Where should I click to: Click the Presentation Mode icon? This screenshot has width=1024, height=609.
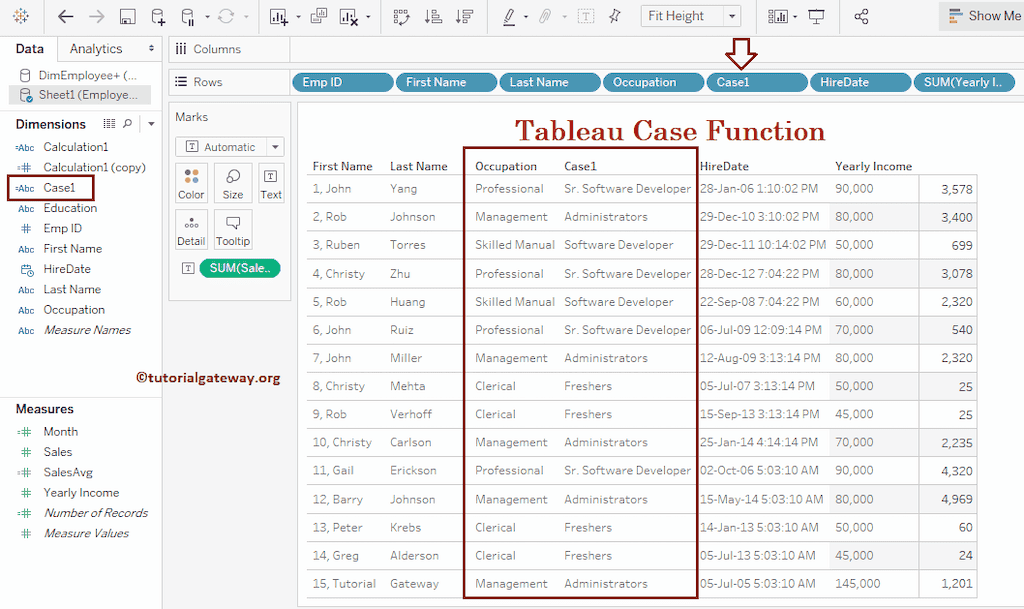point(816,16)
